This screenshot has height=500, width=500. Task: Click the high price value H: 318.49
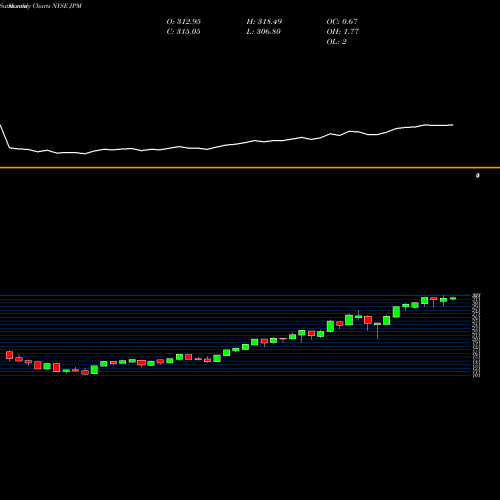click(x=264, y=21)
